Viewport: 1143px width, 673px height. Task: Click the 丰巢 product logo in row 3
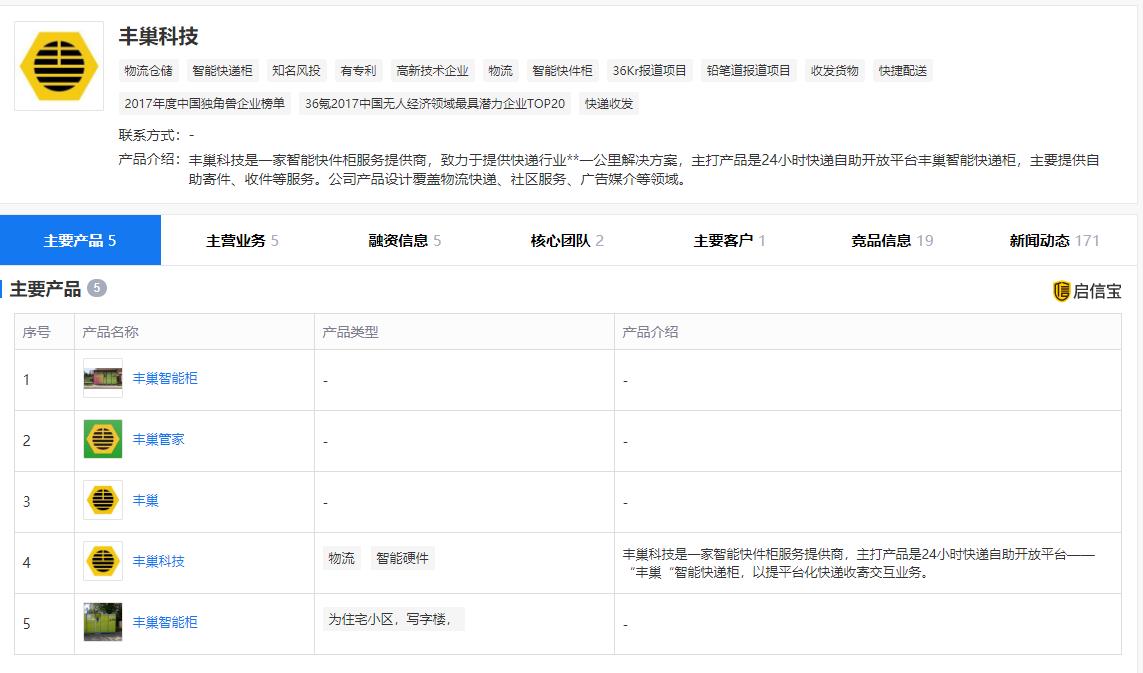point(103,500)
